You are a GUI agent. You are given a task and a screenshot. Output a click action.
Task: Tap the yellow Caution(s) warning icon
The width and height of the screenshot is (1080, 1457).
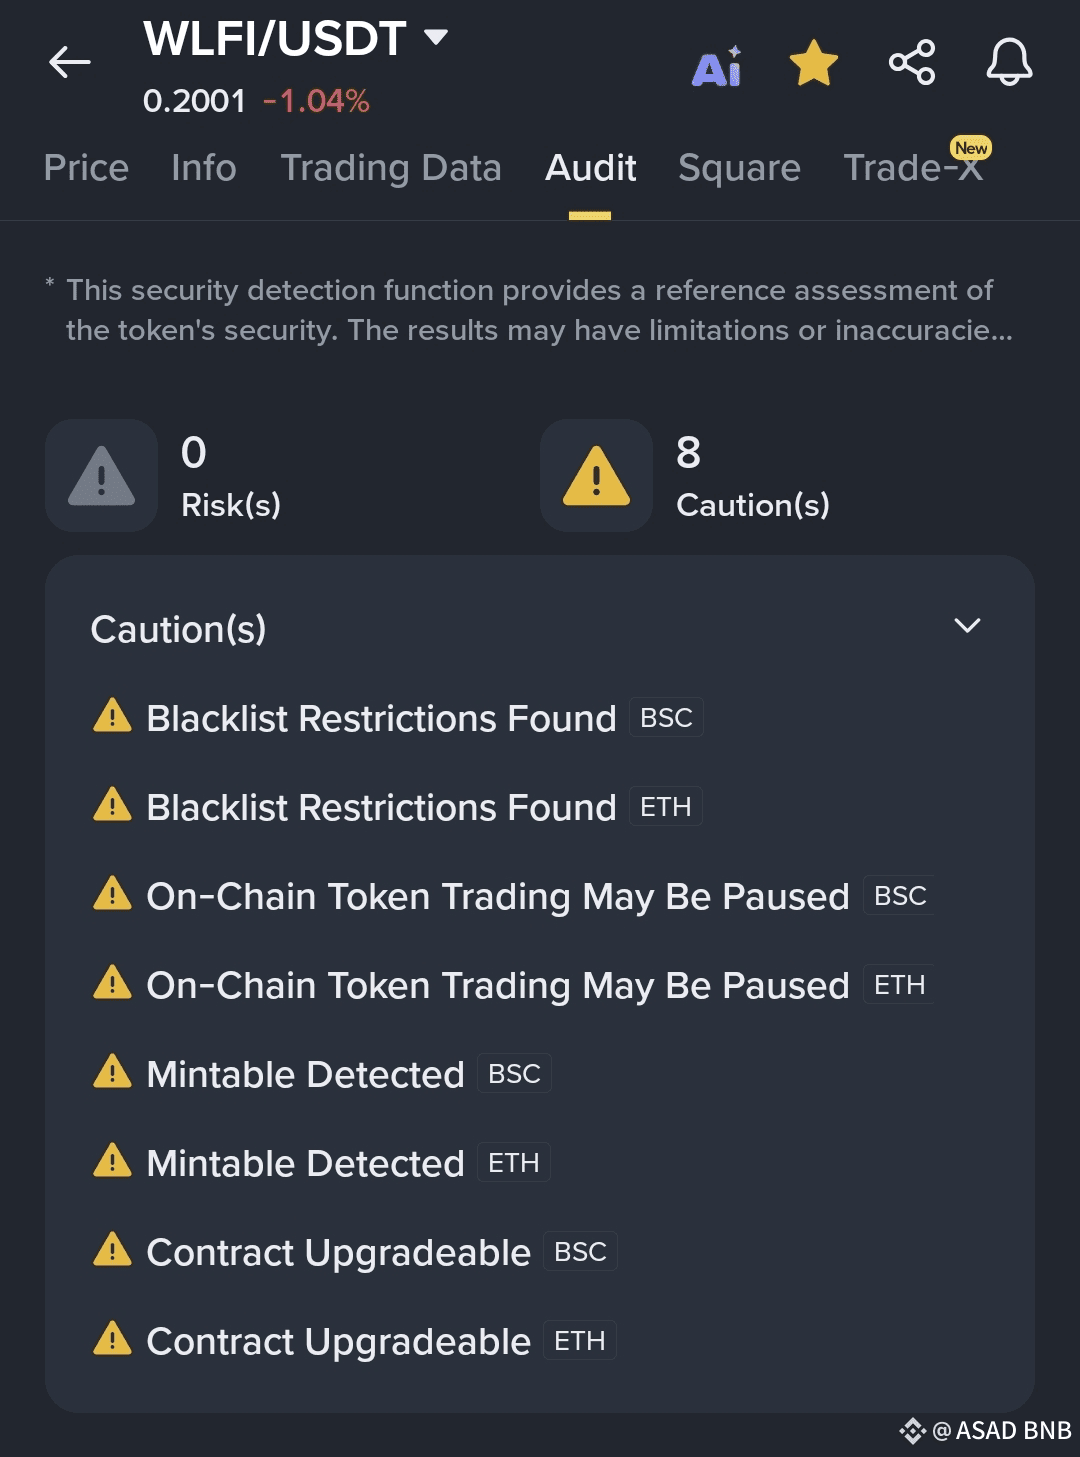tap(596, 476)
